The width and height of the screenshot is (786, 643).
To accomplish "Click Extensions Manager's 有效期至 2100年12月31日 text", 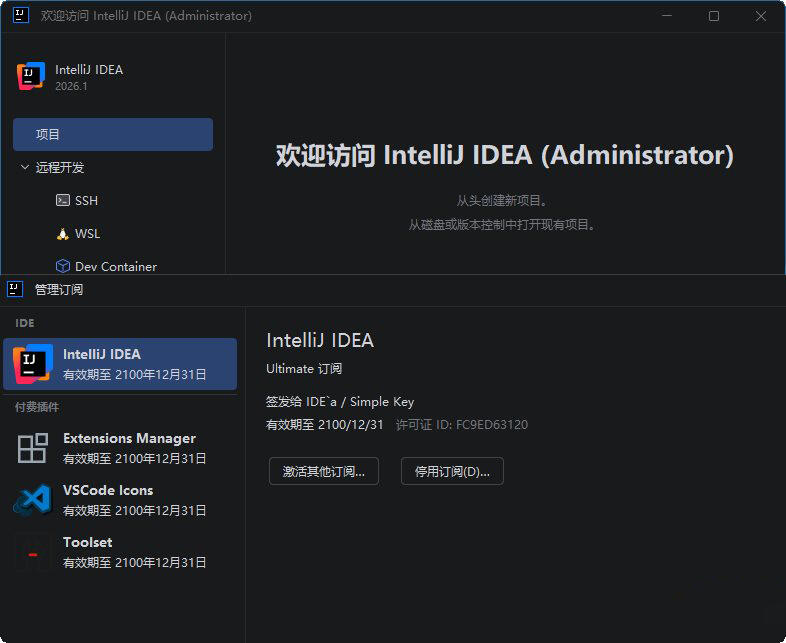I will coord(134,459).
